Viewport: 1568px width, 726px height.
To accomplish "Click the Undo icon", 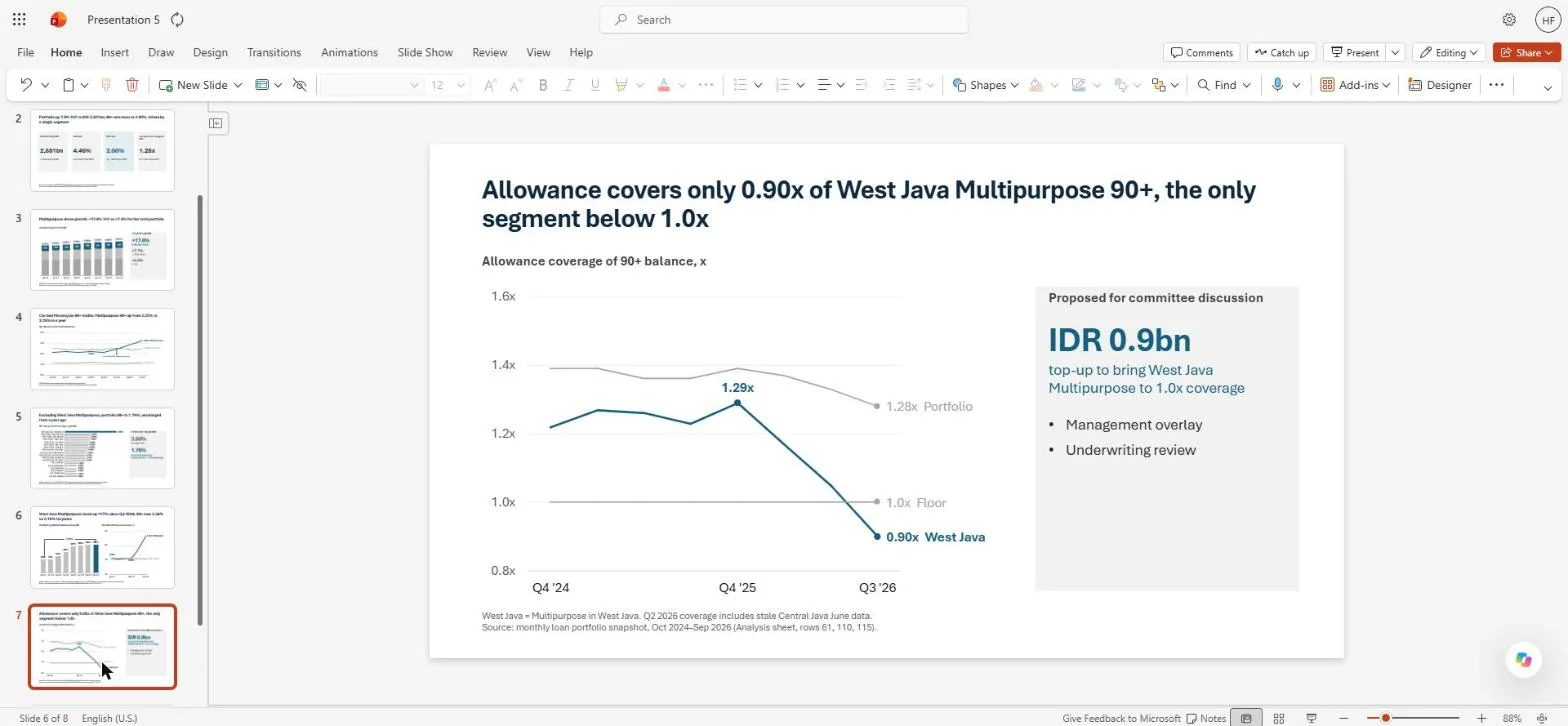I will pyautogui.click(x=26, y=85).
